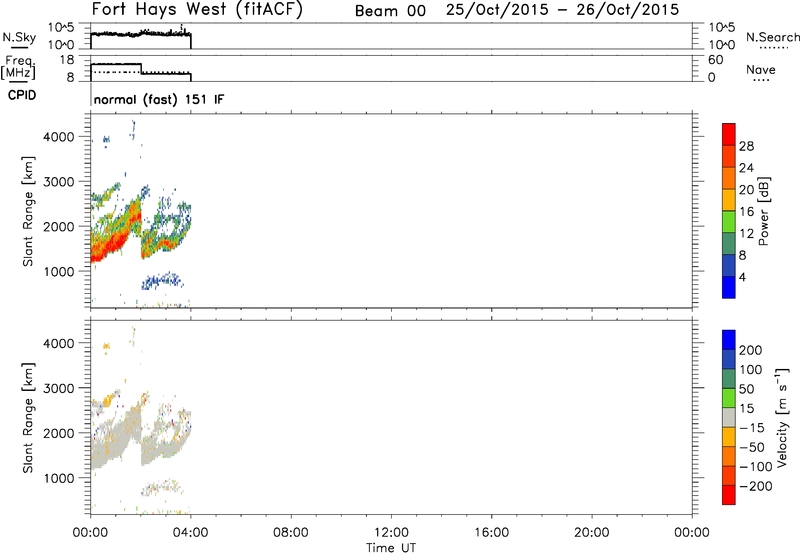This screenshot has width=800, height=554.
Task: Click the 'Beam 00' label
Action: 390,11
